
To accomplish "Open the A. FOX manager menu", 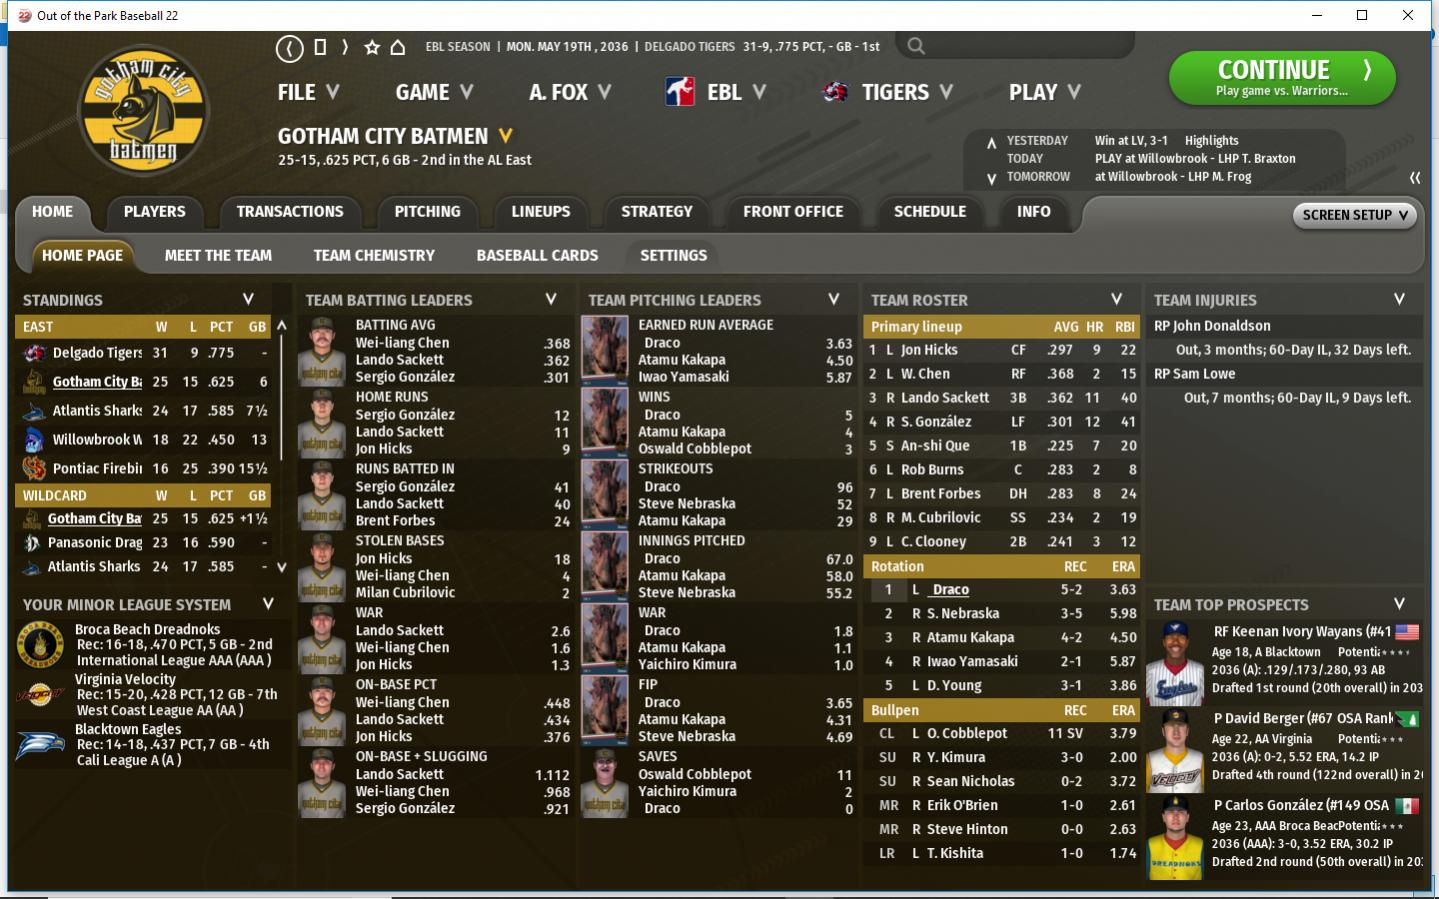I will [570, 92].
